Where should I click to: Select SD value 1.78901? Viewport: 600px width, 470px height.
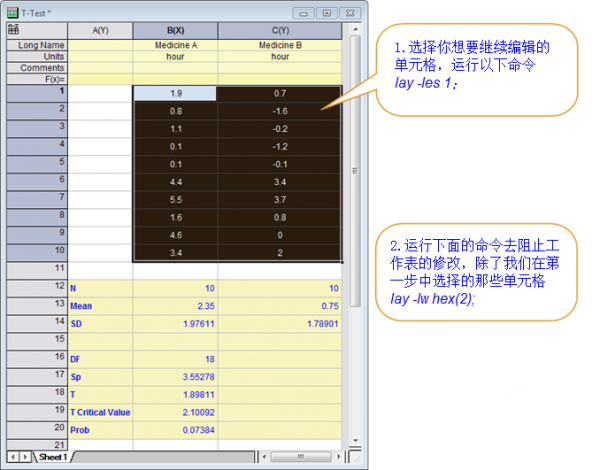(x=280, y=324)
